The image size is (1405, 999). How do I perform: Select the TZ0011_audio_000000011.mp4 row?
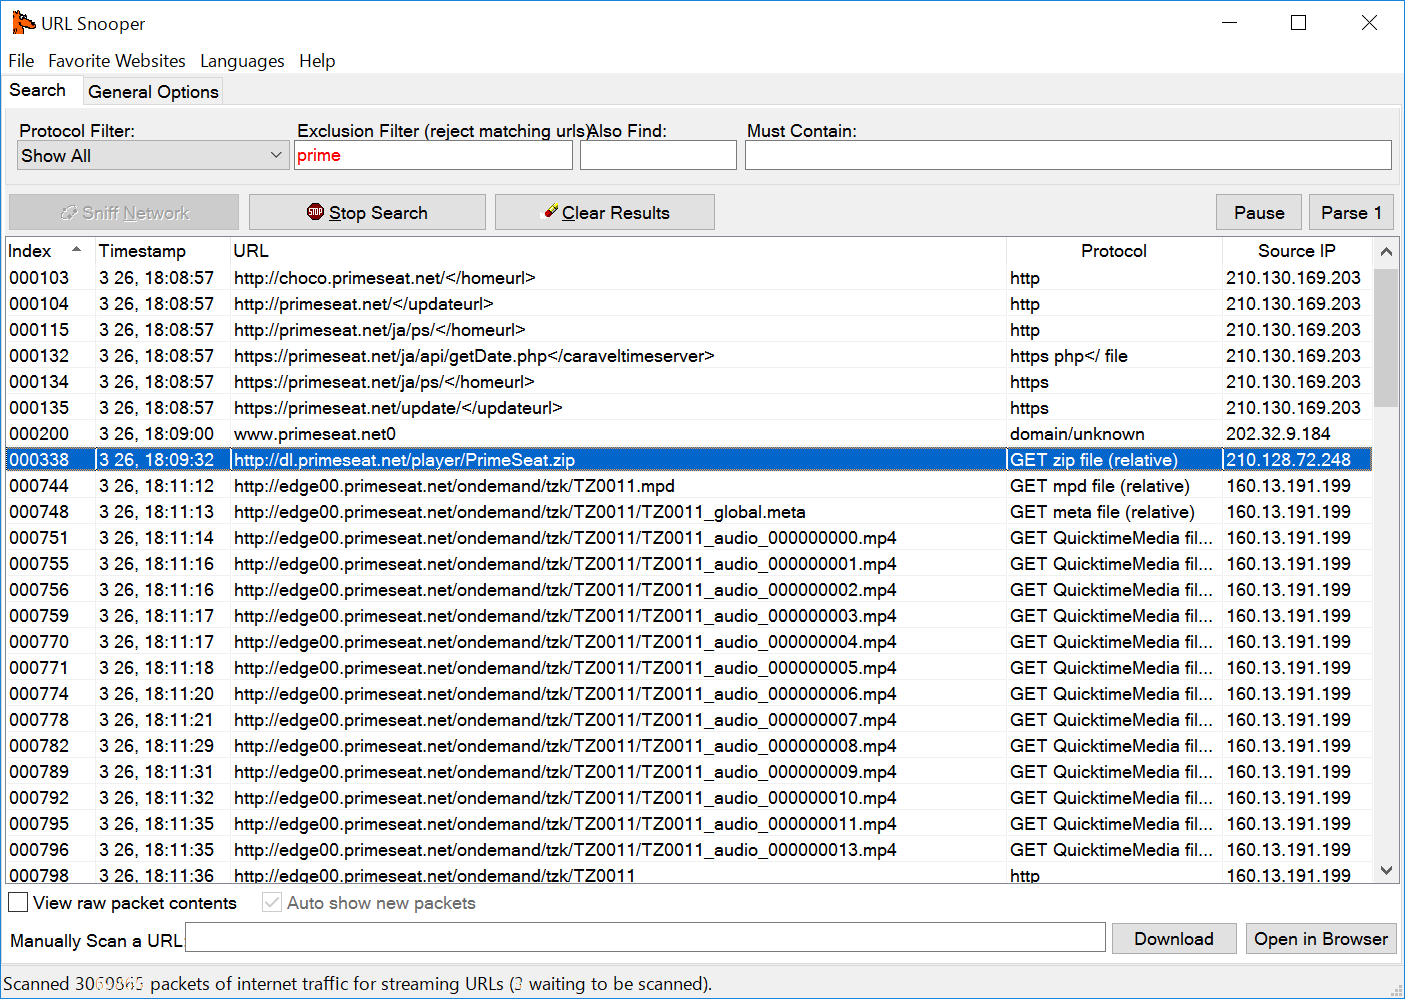(689, 824)
